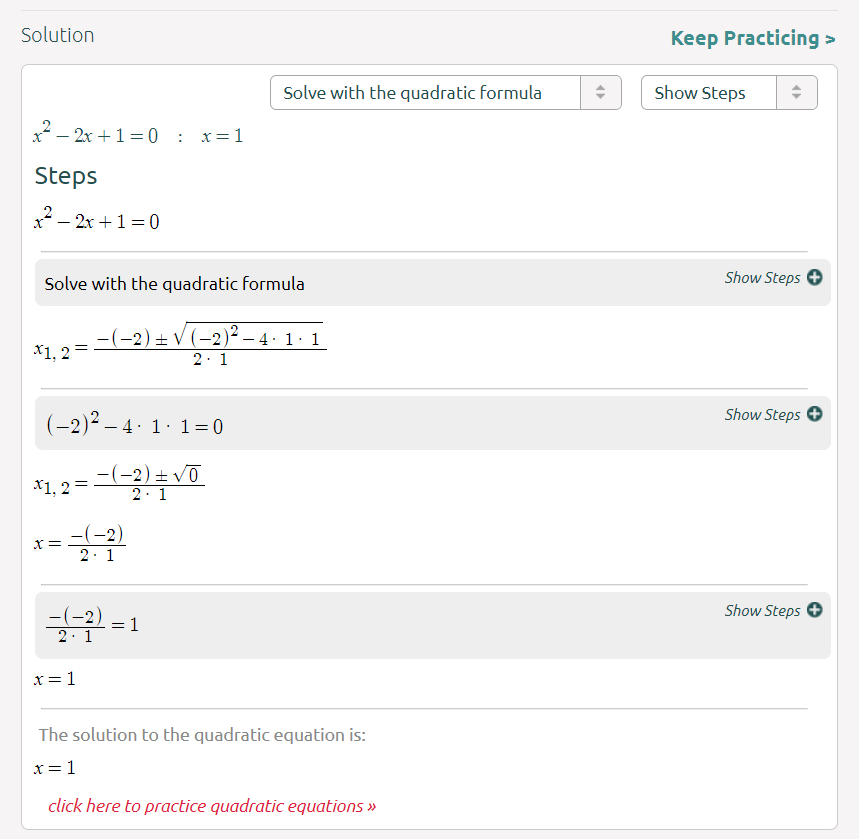The width and height of the screenshot is (859, 839).
Task: Click the arrows on the top Show Steps selector
Action: pyautogui.click(x=796, y=93)
